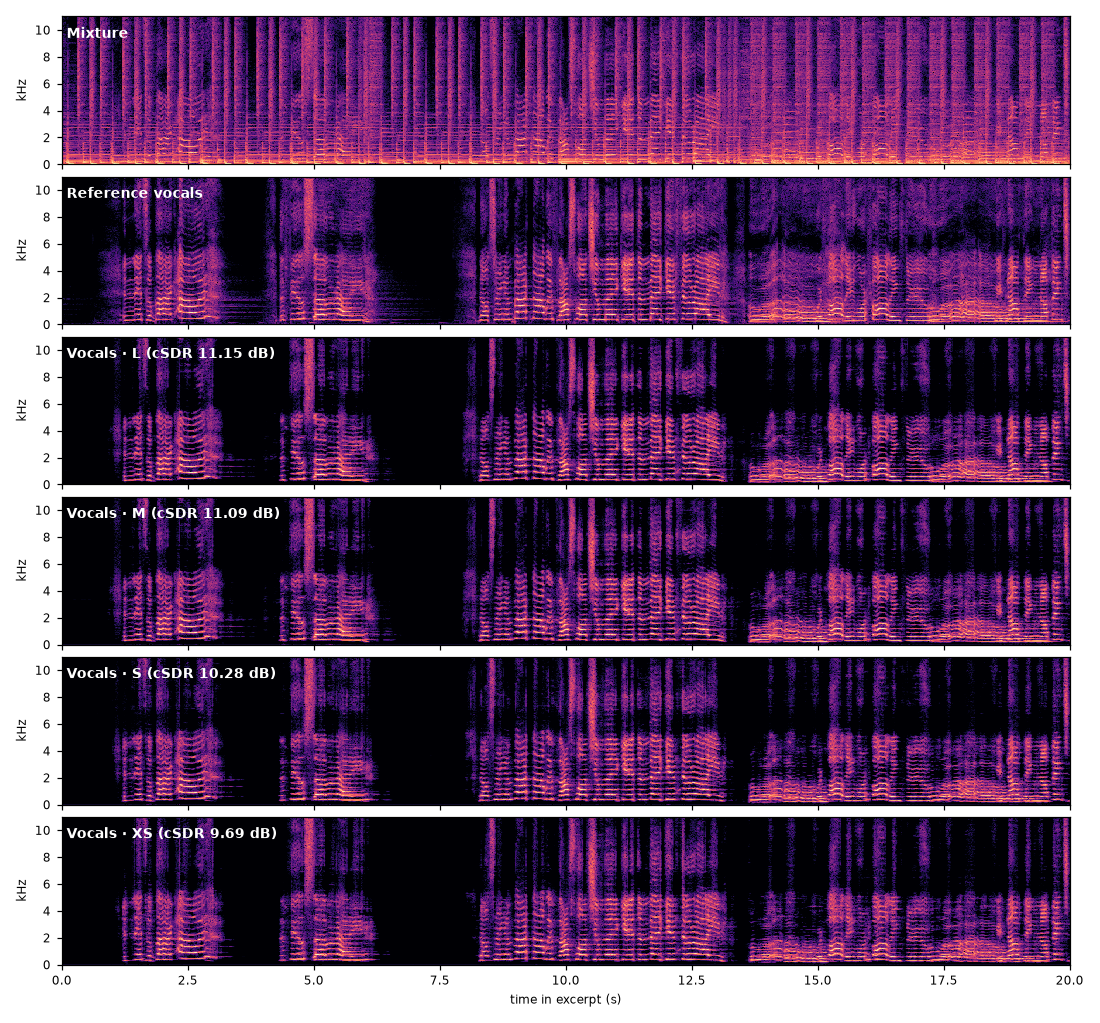
Task: Click the kHz axis label of Vocals M panel
Action: tap(22, 570)
